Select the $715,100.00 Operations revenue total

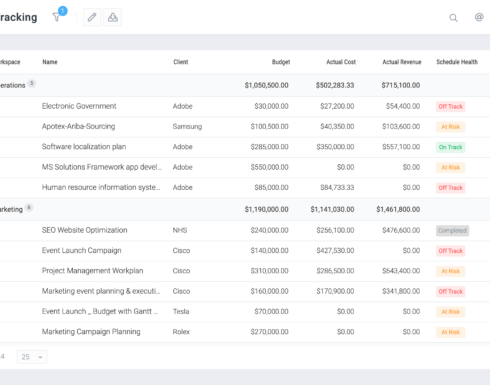401,85
